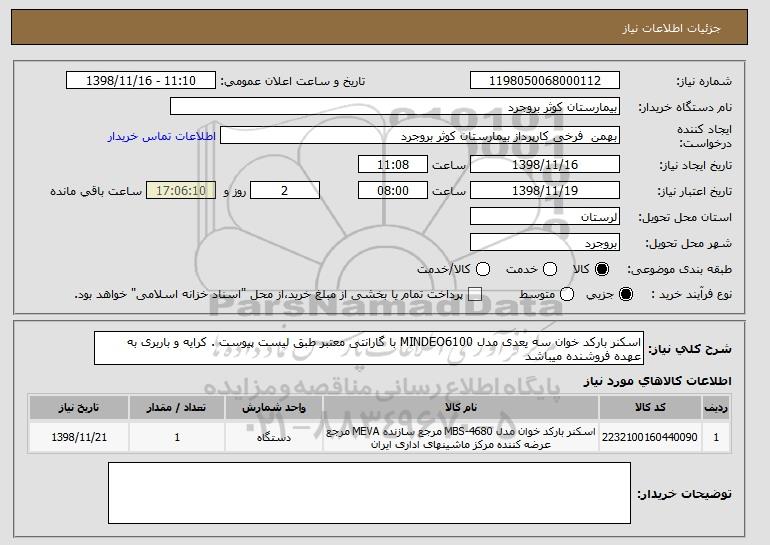Click the unit cell دستگاه

(274, 437)
